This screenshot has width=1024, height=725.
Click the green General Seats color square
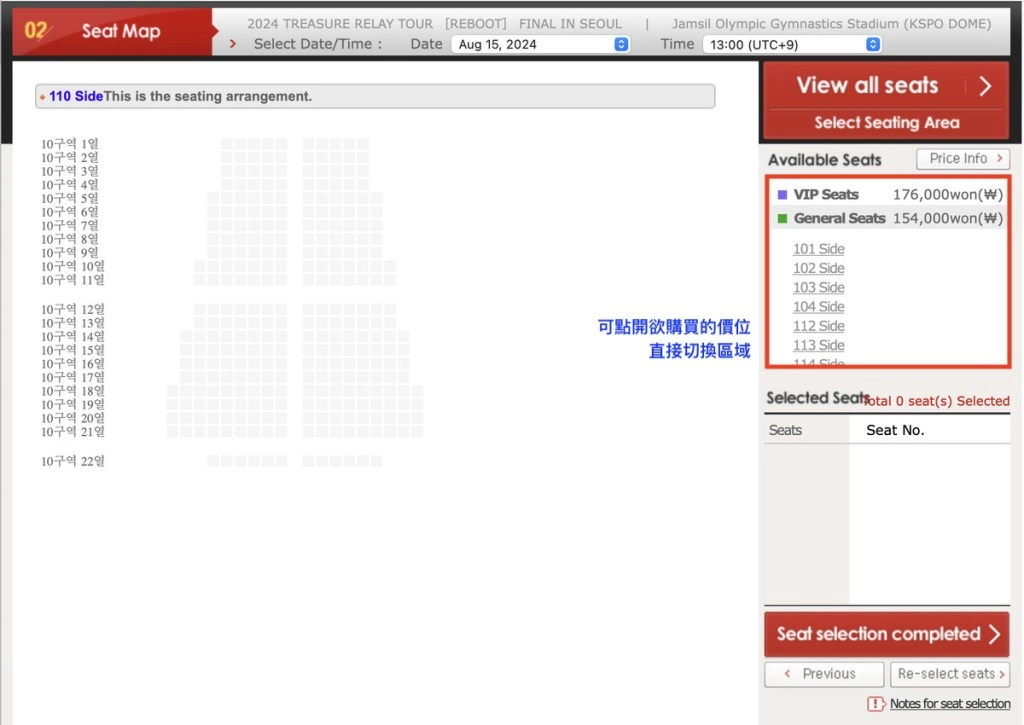pyautogui.click(x=782, y=219)
